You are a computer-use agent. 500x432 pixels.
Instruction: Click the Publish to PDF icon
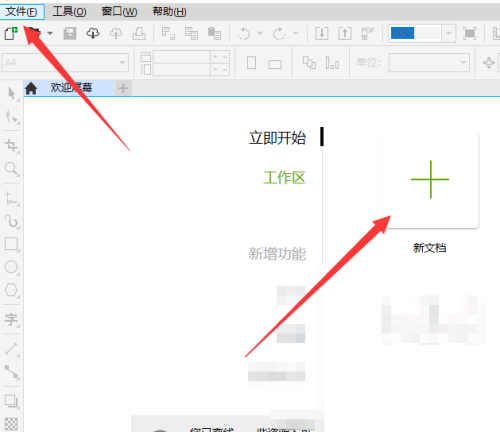(x=368, y=33)
